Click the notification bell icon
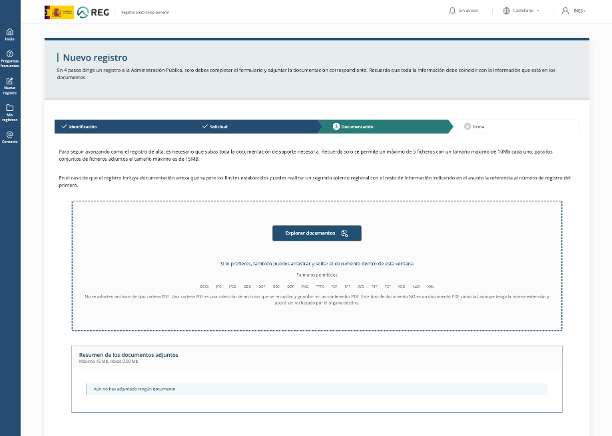 [x=452, y=10]
